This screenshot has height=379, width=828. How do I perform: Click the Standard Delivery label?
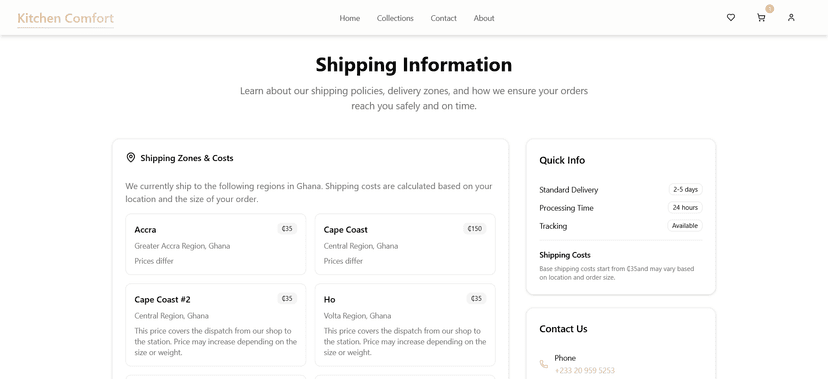(x=569, y=190)
